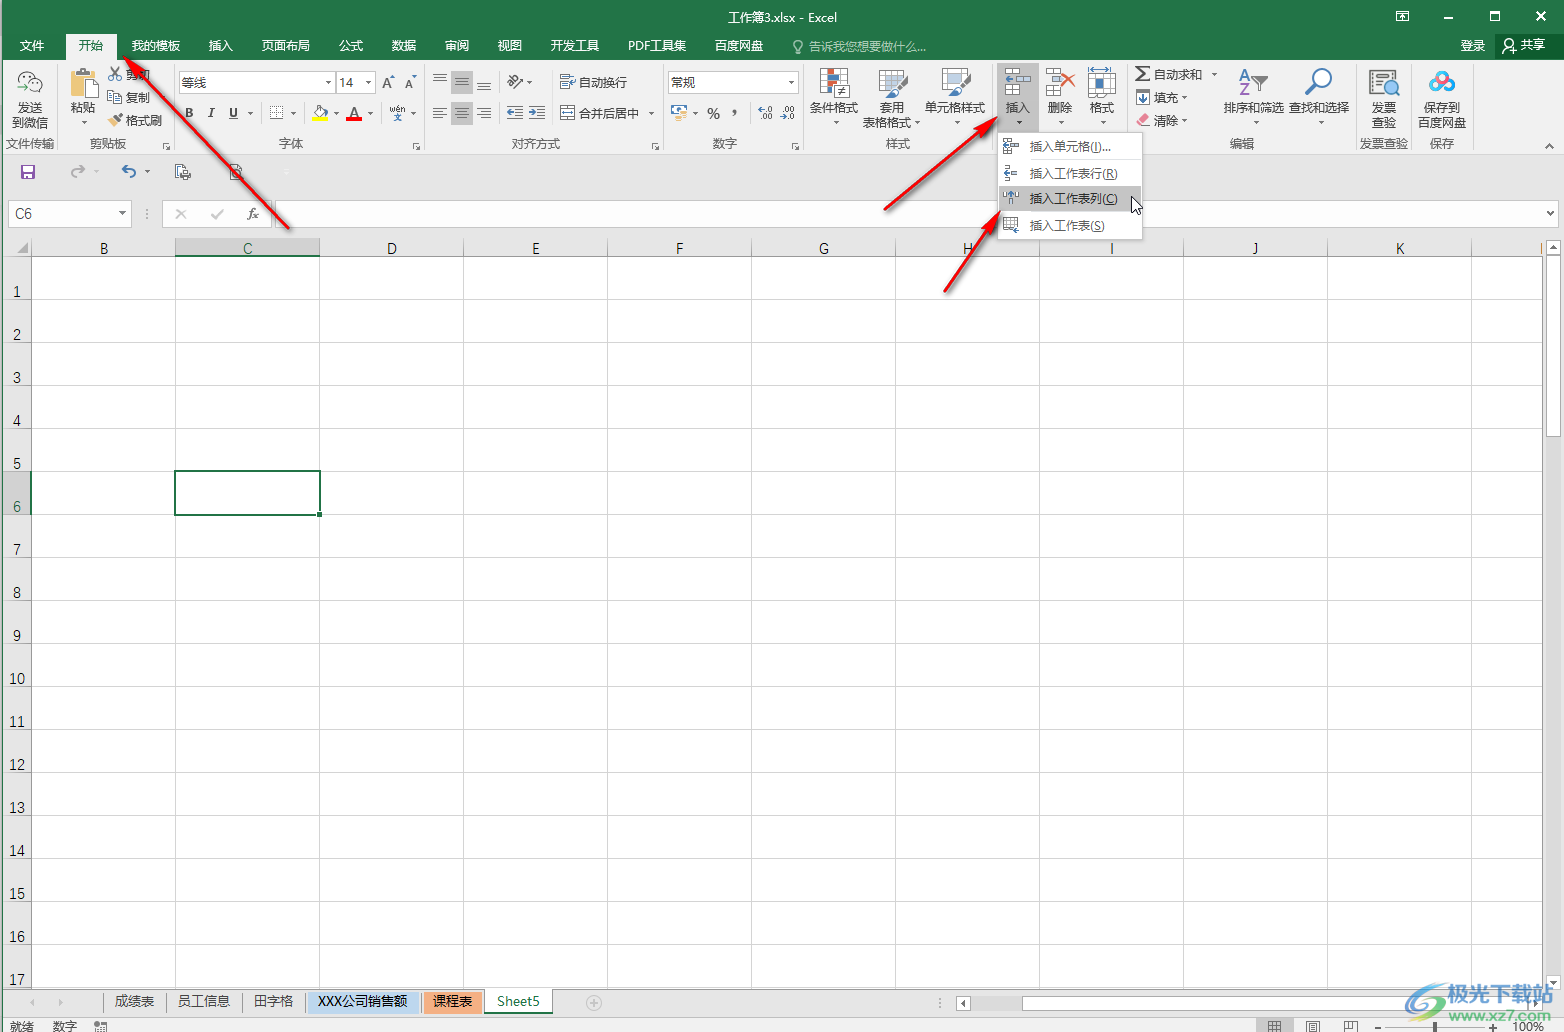Open the name box dropdown arrow

(x=123, y=214)
